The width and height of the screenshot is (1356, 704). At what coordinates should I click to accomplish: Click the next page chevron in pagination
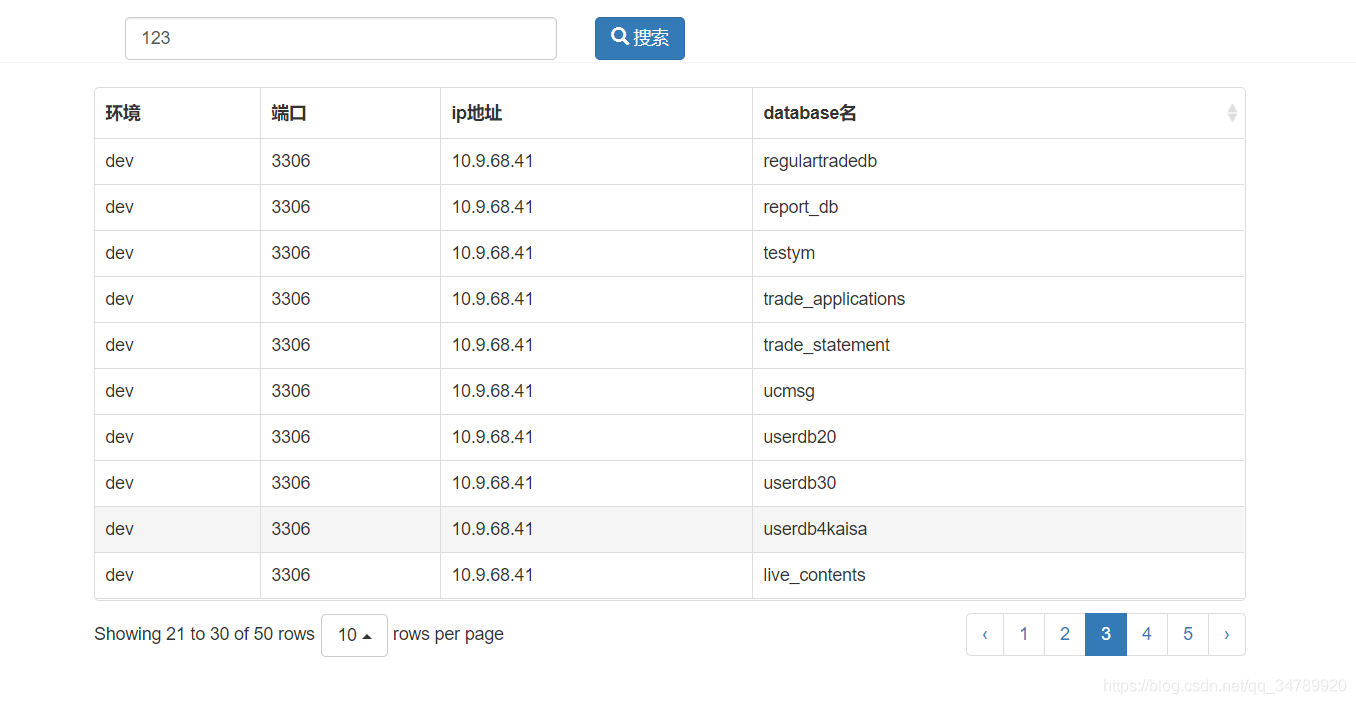[x=1227, y=634]
